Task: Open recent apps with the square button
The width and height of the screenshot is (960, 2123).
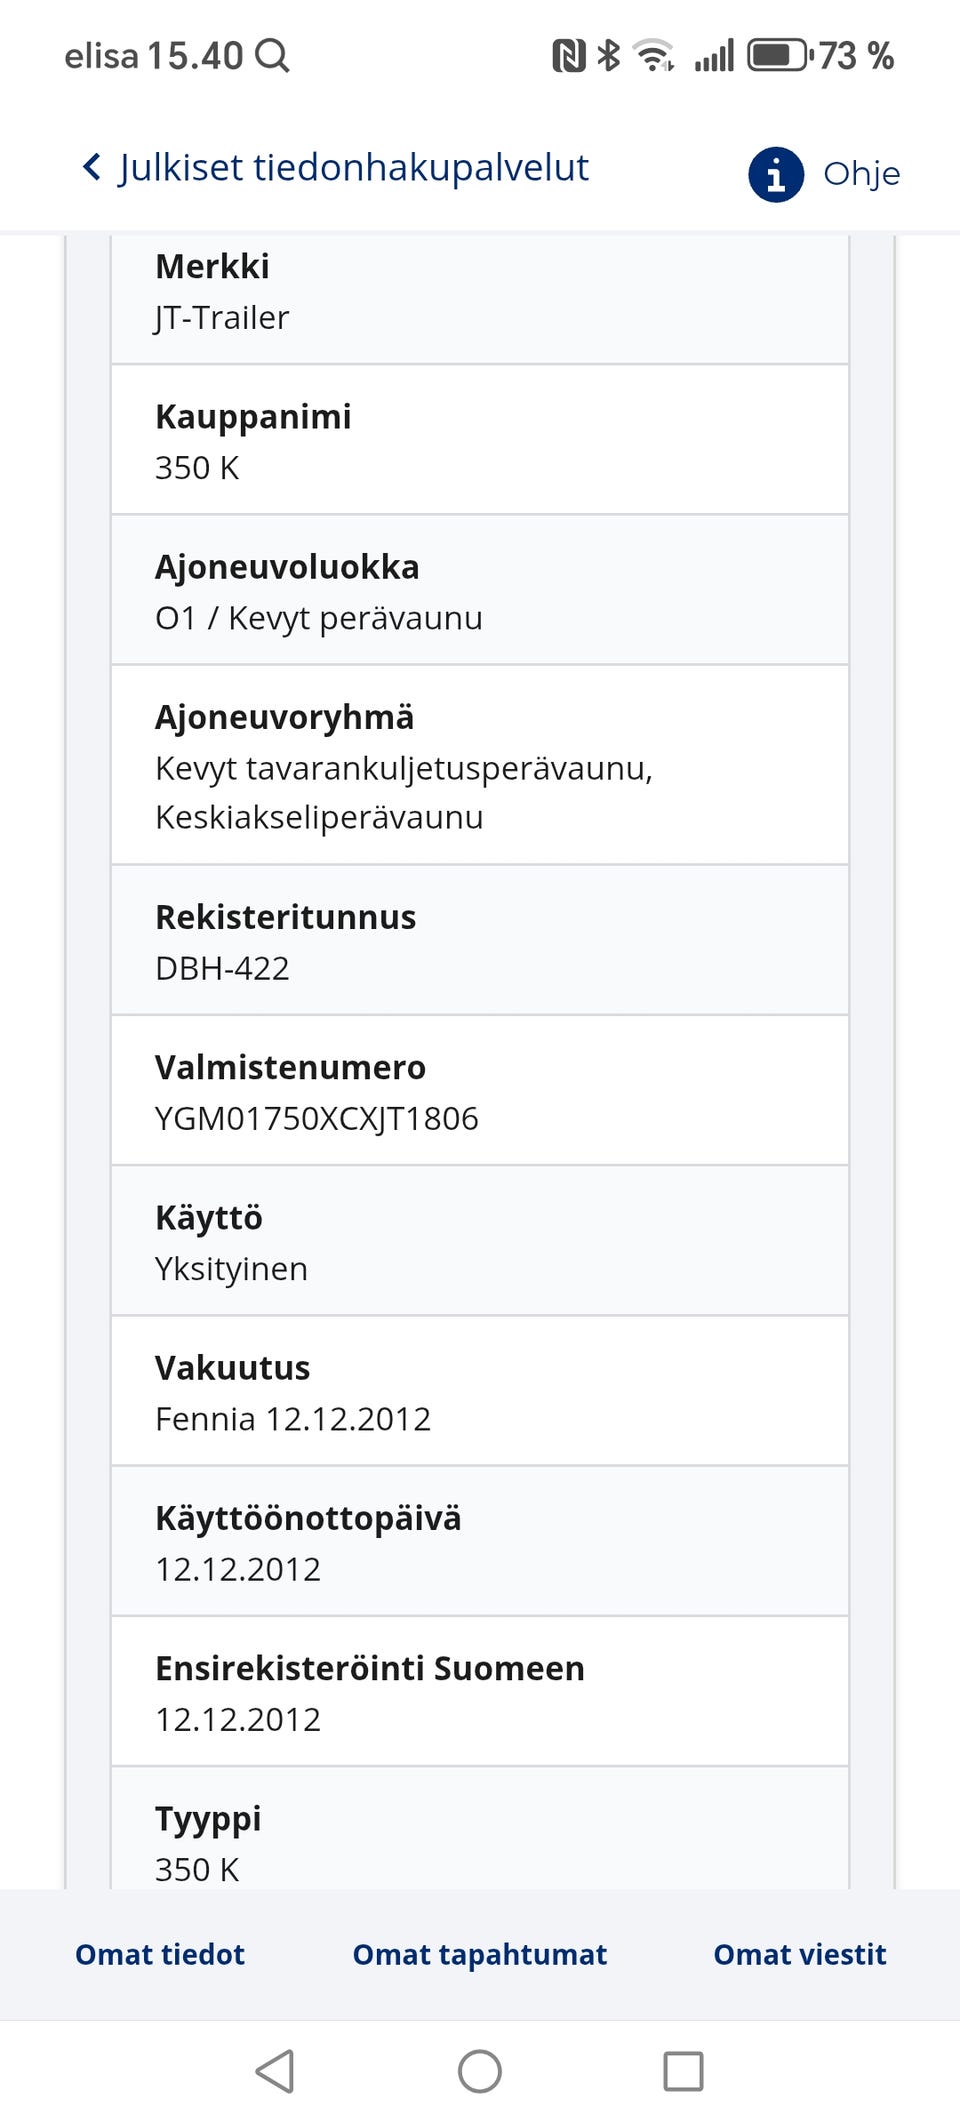Action: (684, 2070)
